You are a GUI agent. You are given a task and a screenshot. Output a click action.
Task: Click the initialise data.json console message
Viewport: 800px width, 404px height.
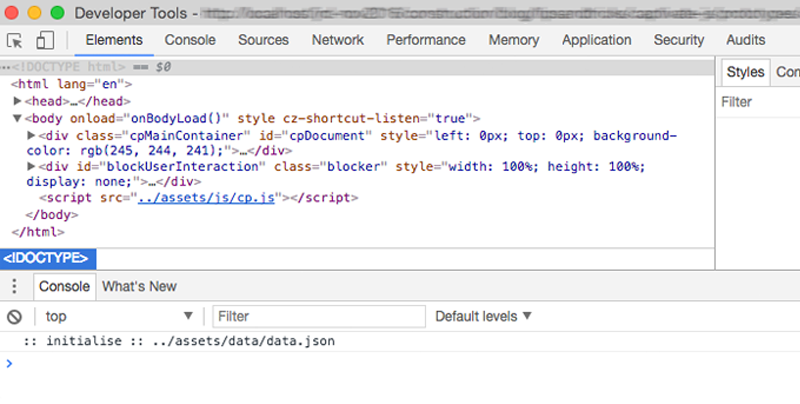click(x=179, y=341)
